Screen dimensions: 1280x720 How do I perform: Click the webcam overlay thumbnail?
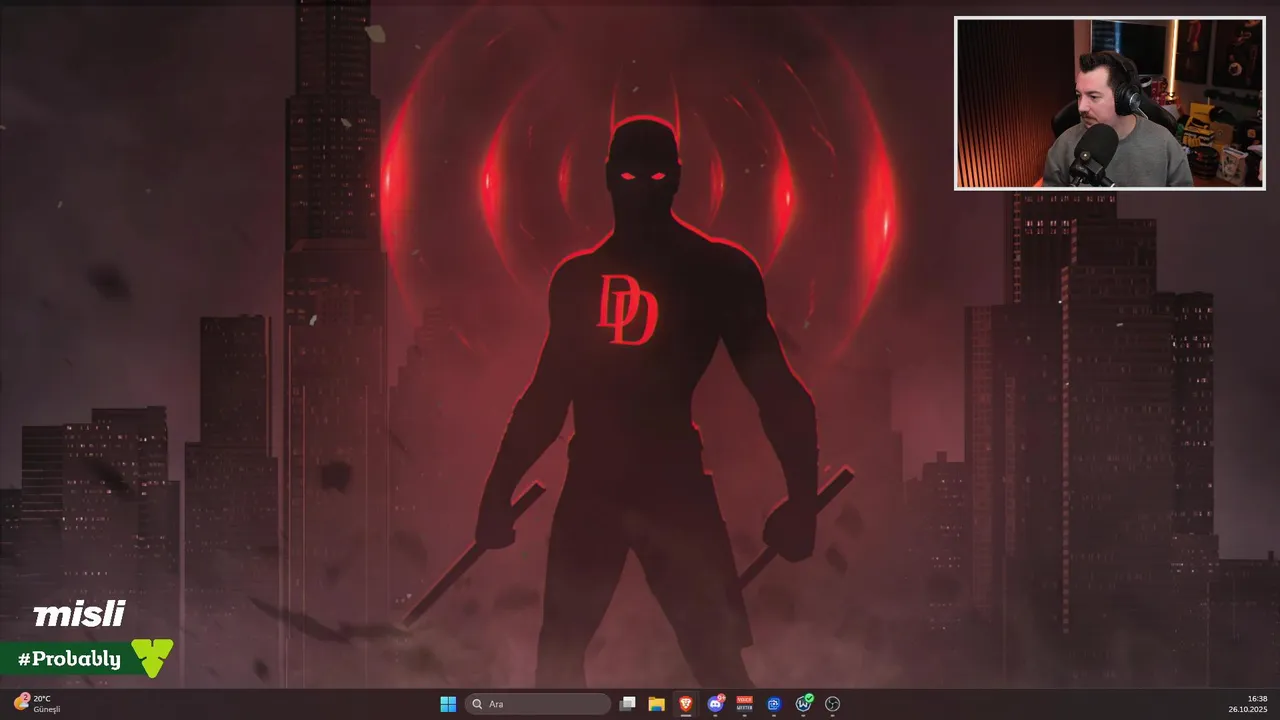[x=1110, y=103]
